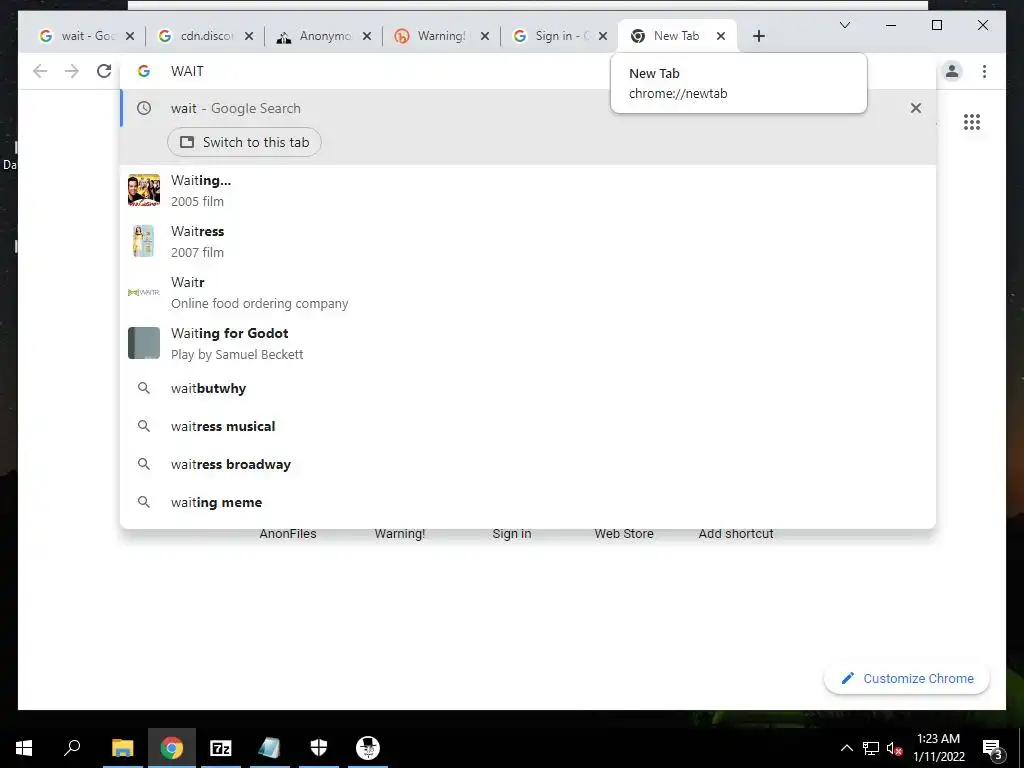Select 'Waiting... 2005 film' suggestion
The height and width of the screenshot is (768, 1024).
pos(528,191)
